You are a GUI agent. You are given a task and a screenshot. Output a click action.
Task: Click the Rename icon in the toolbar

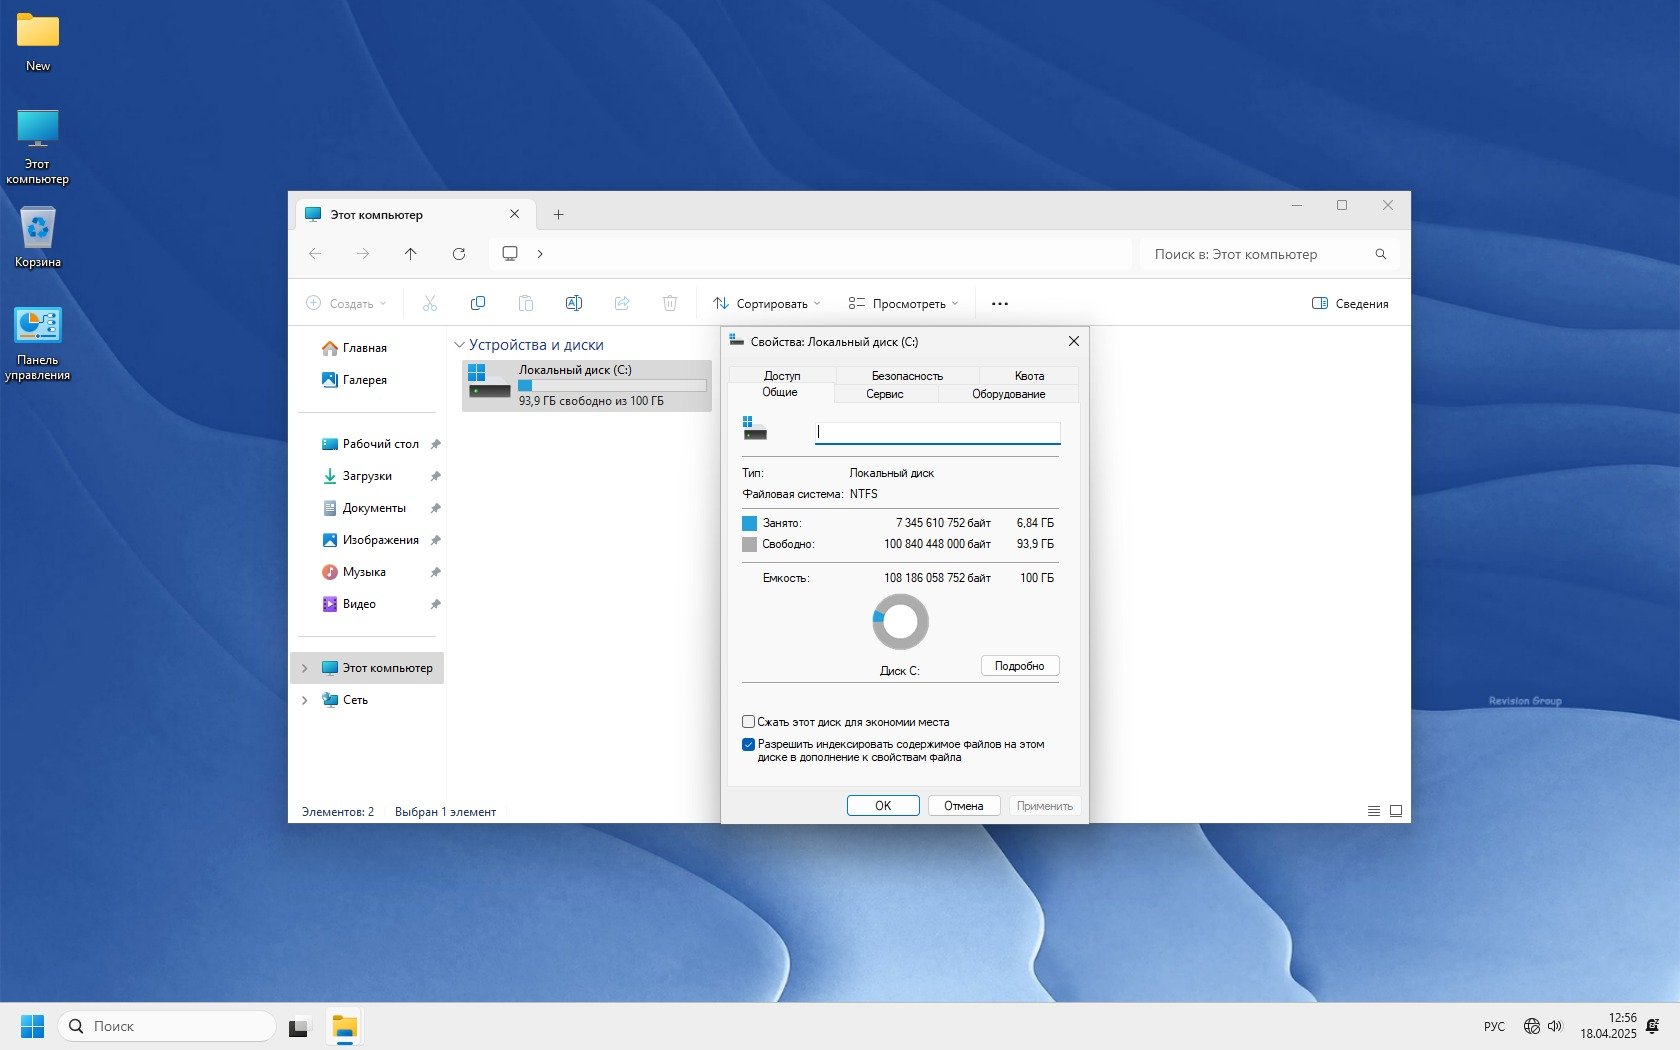point(574,303)
